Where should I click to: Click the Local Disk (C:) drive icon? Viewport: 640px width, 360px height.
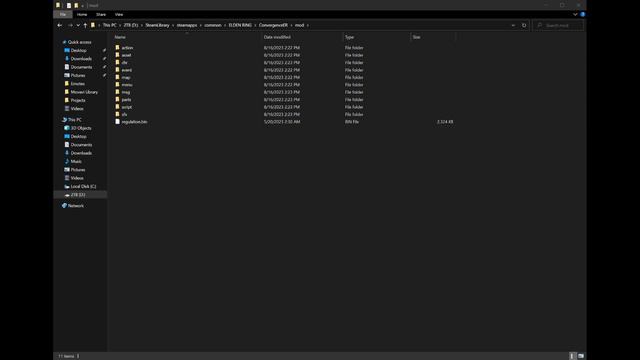coord(67,187)
